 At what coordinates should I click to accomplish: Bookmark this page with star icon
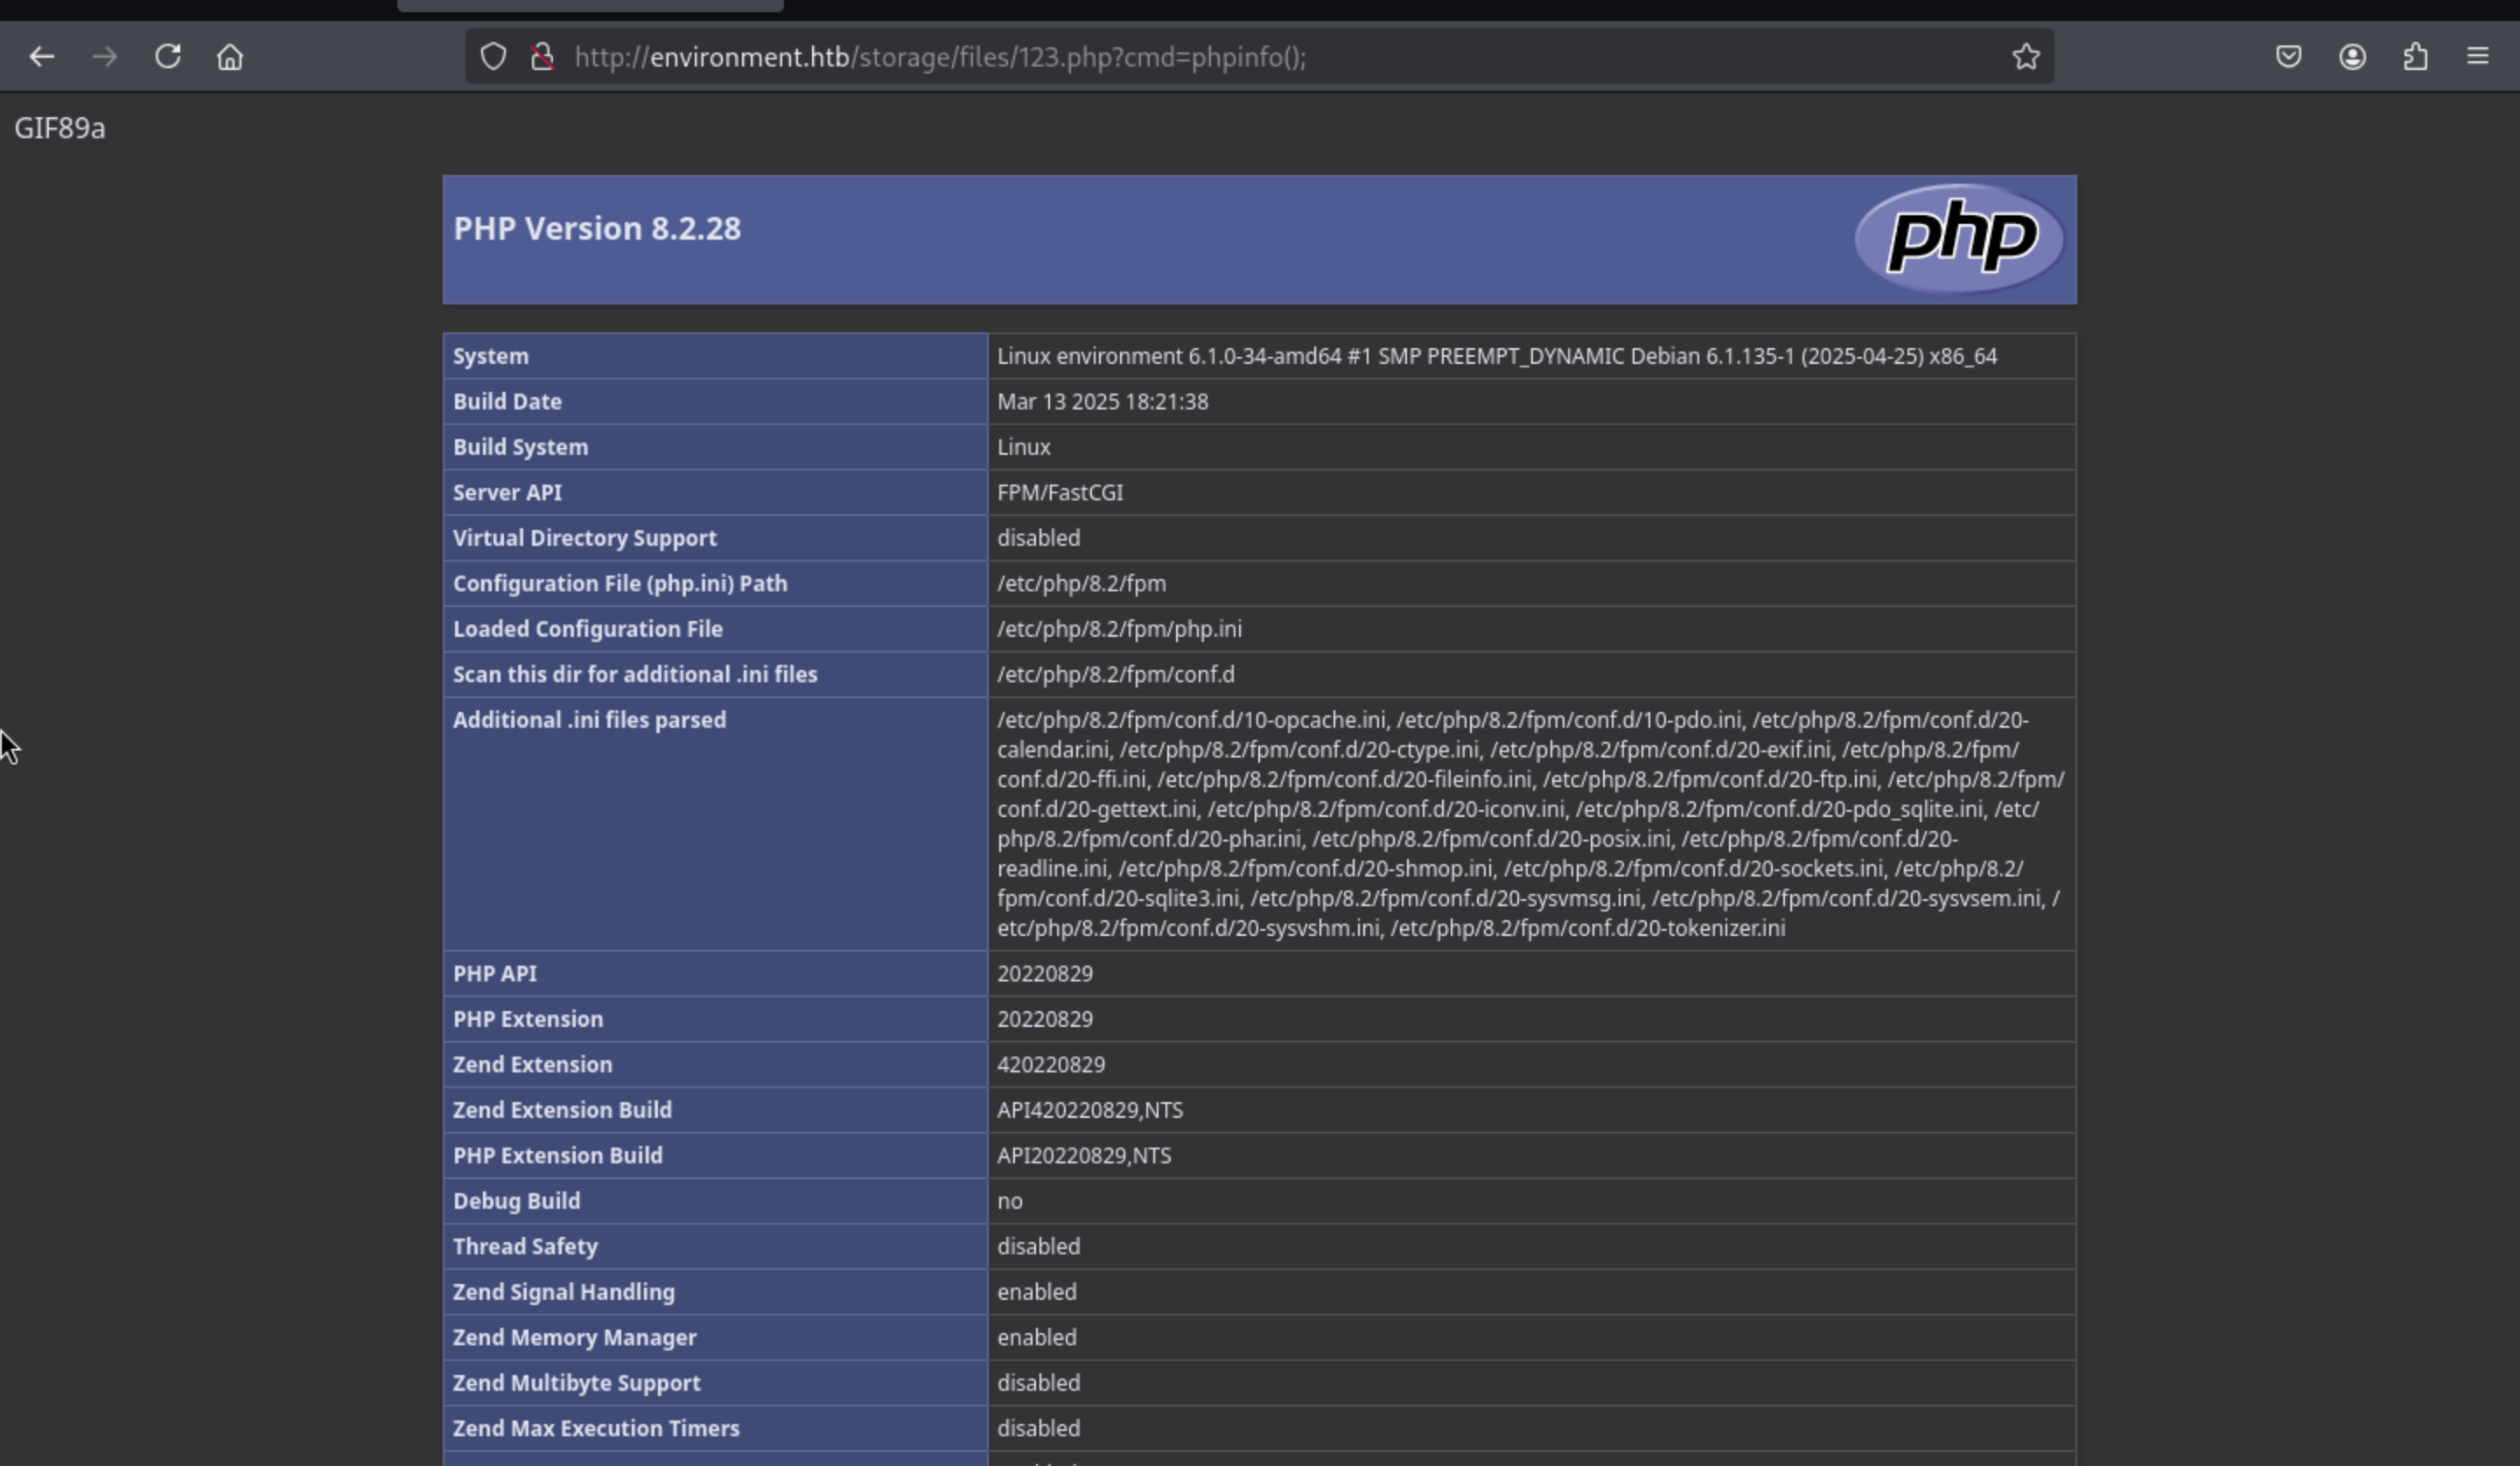2025,57
